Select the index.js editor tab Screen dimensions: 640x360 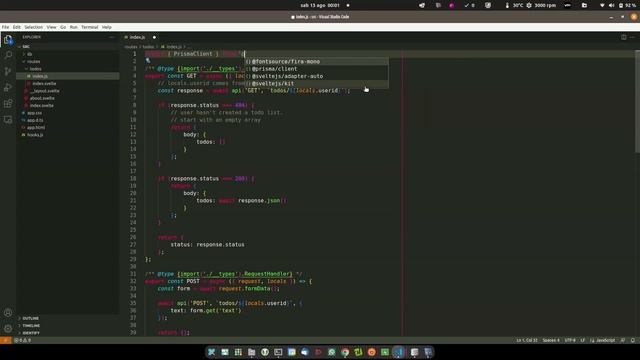[x=140, y=37]
